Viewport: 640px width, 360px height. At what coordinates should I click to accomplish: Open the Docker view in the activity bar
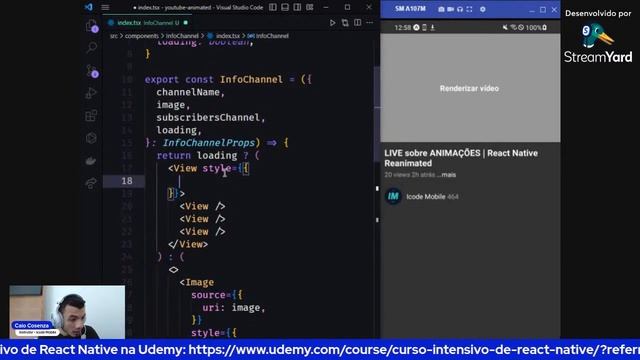pos(91,160)
